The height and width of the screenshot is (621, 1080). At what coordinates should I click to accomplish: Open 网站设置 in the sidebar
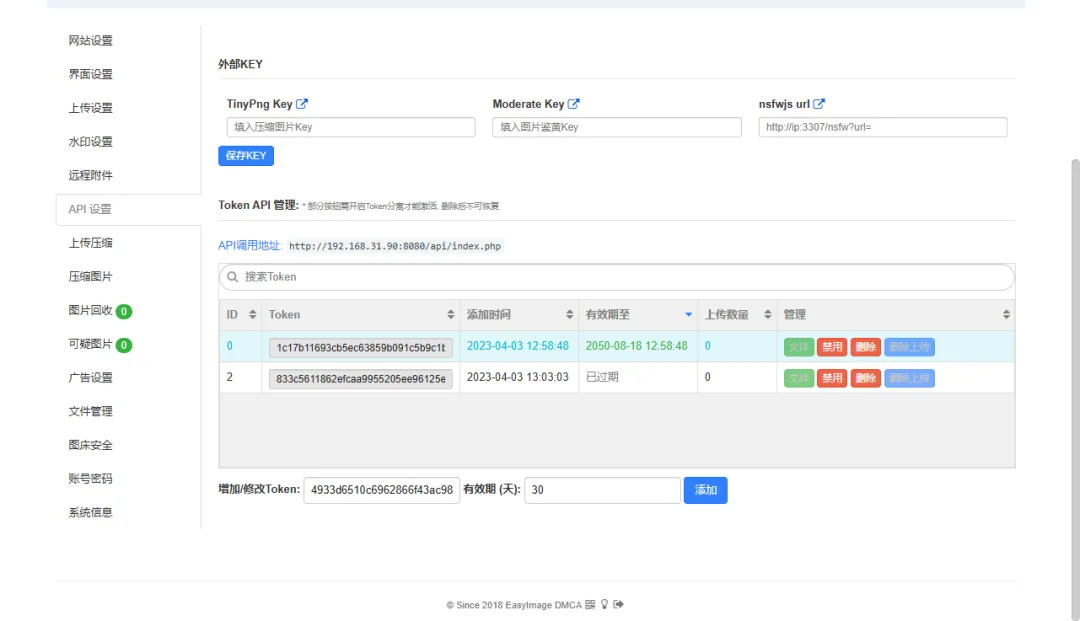[91, 41]
